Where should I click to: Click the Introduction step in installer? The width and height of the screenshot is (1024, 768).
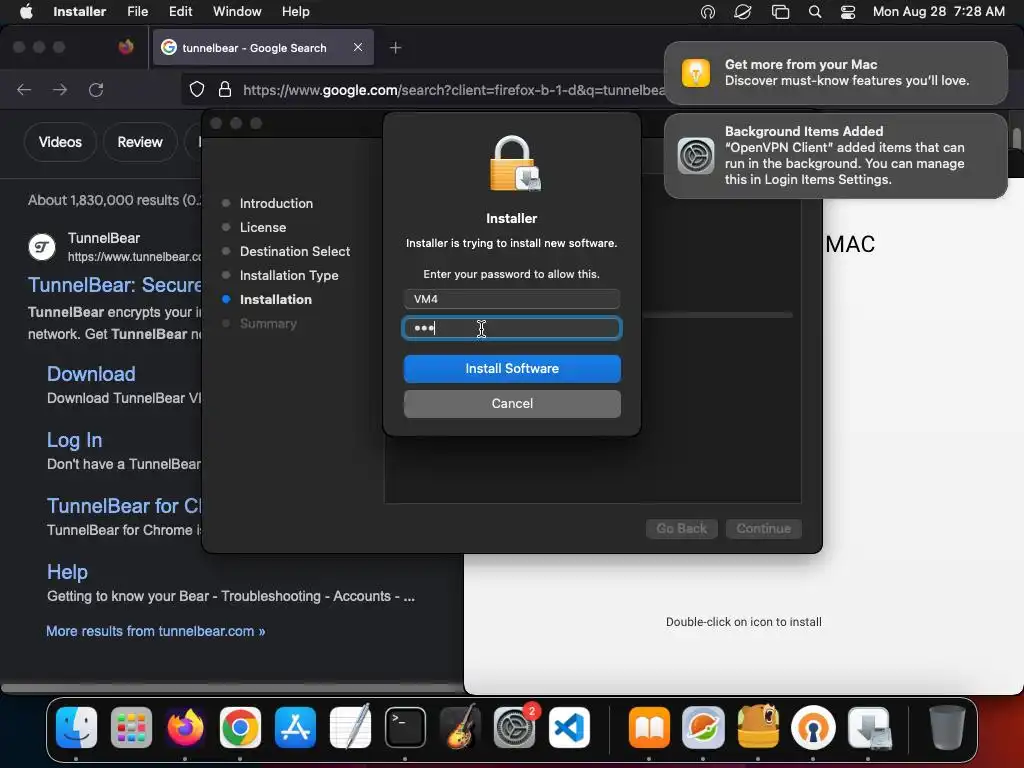(276, 203)
